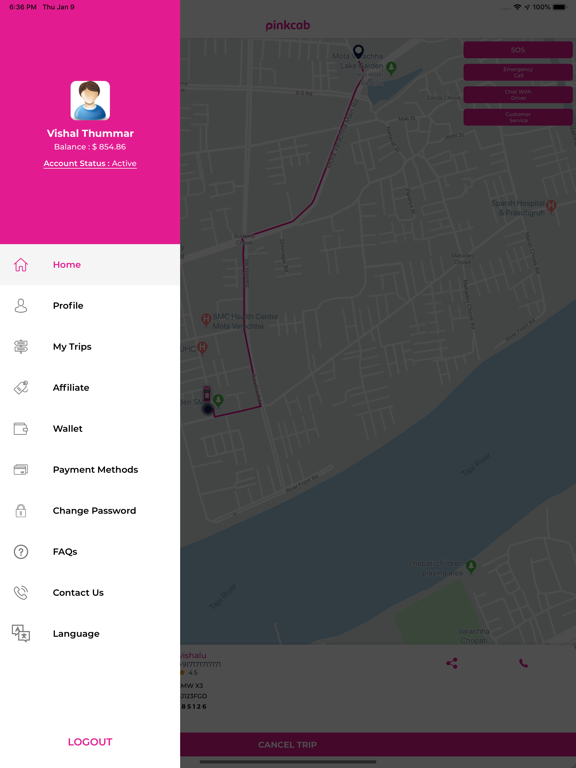Open Wallet menu item

point(90,429)
